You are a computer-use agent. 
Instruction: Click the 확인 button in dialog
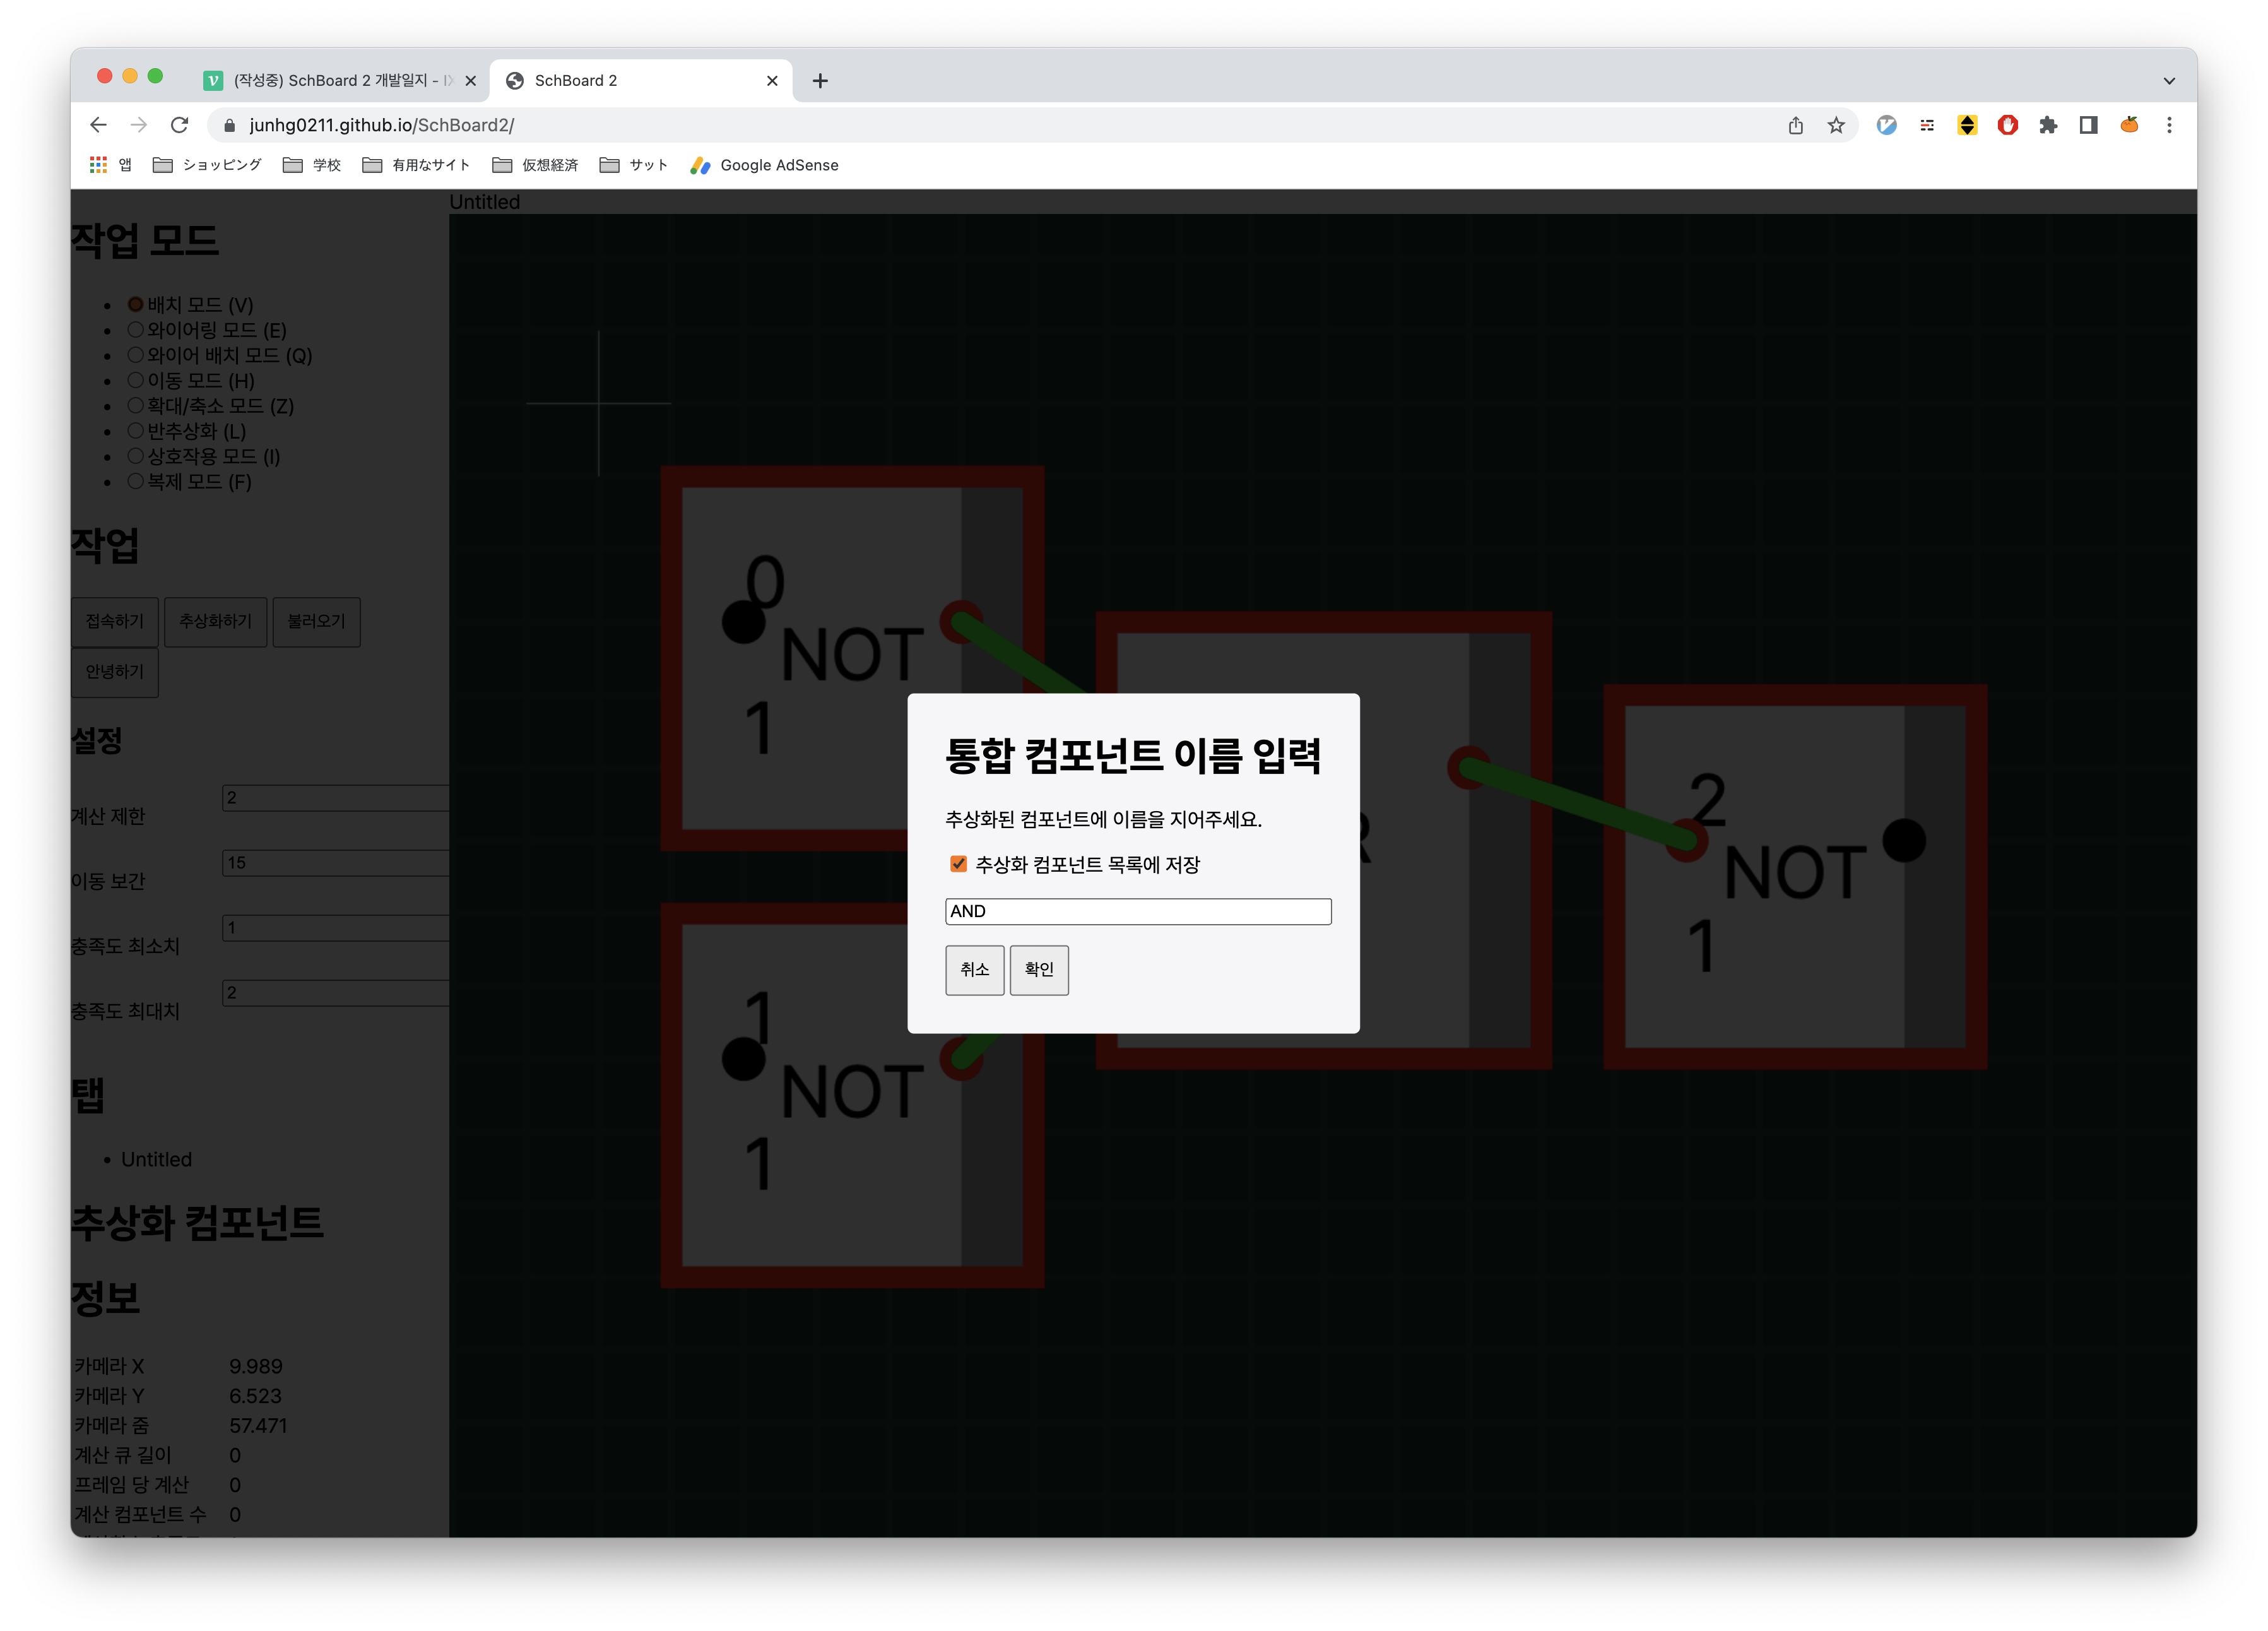pos(1039,970)
